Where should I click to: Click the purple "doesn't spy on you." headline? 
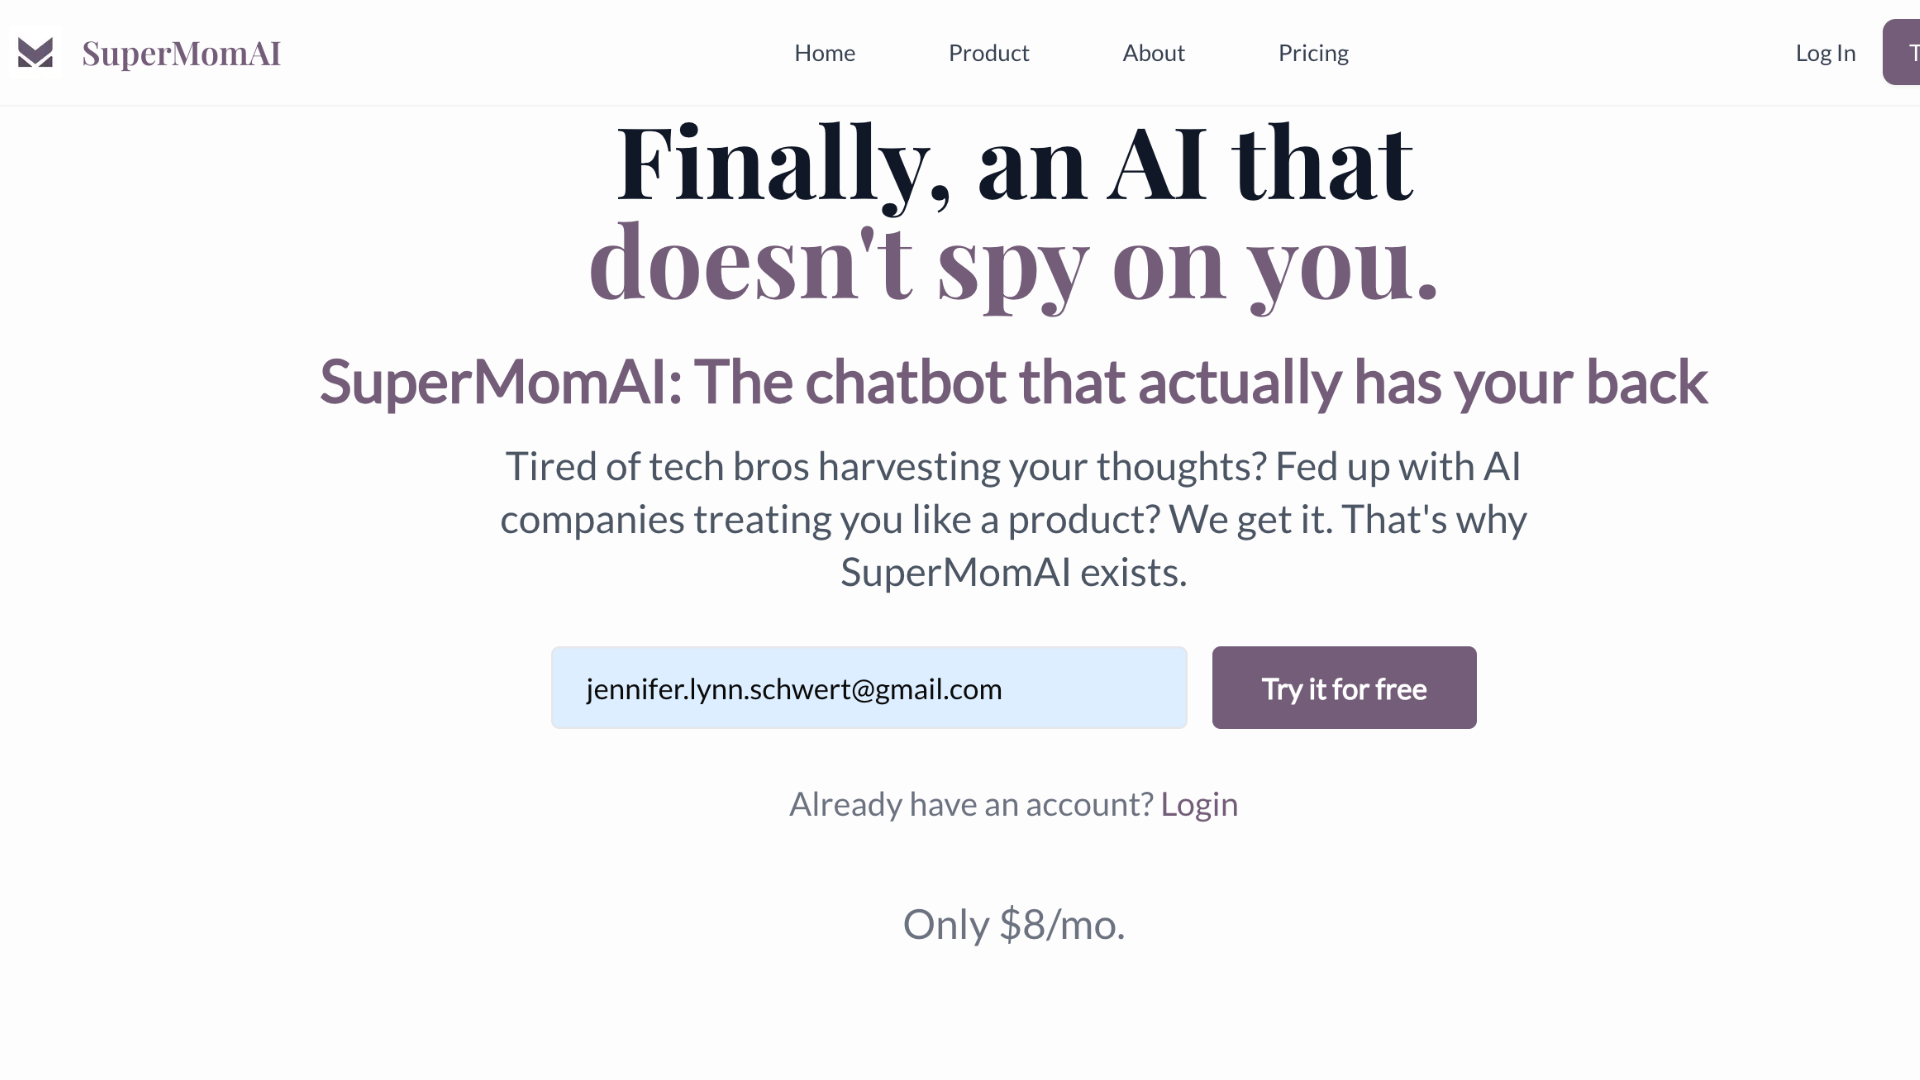[1014, 263]
